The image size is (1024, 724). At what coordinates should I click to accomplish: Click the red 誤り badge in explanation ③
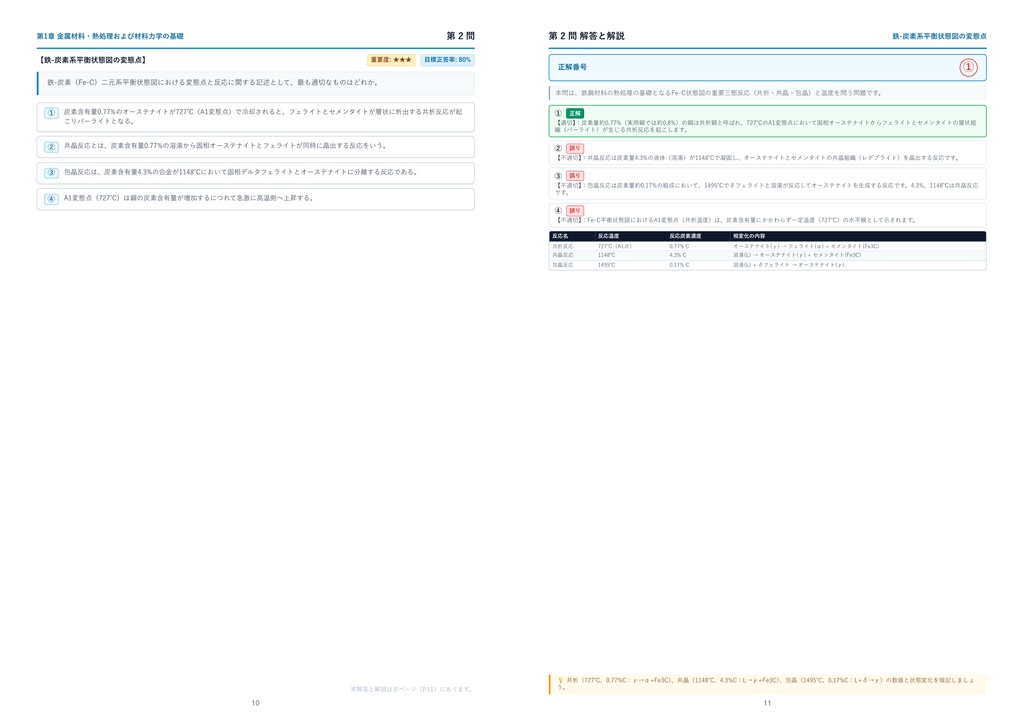click(575, 176)
